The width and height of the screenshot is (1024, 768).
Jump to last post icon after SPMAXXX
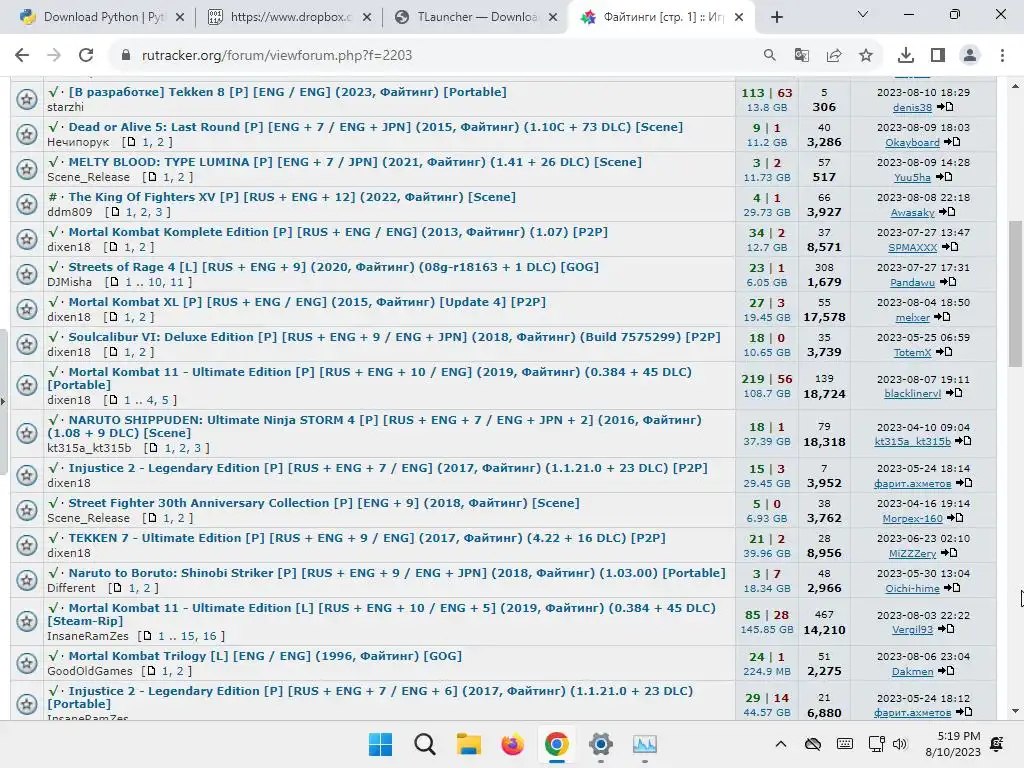point(950,247)
